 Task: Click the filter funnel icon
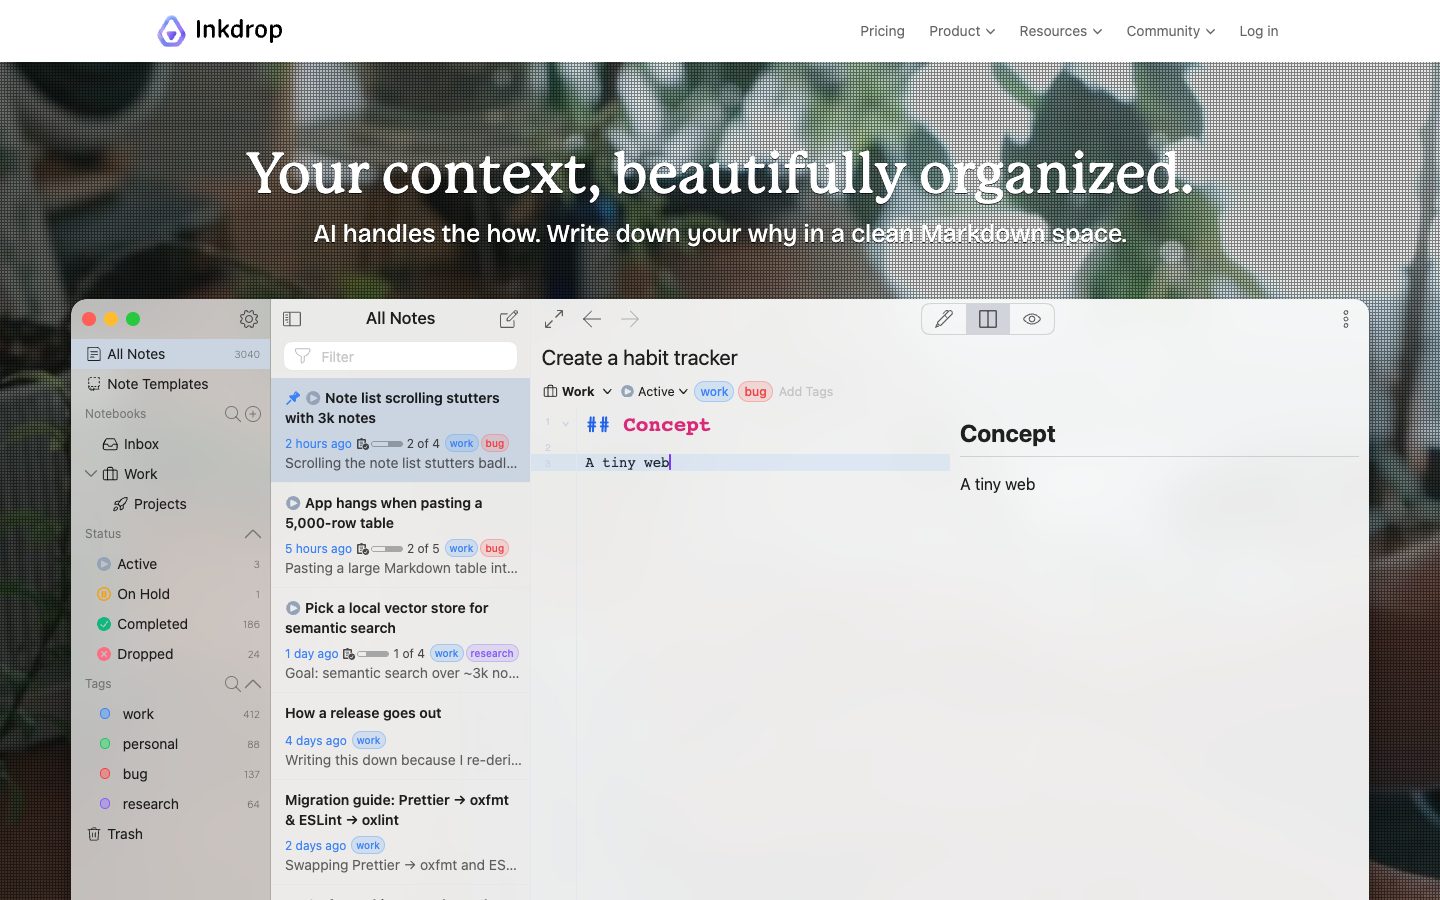click(x=303, y=356)
